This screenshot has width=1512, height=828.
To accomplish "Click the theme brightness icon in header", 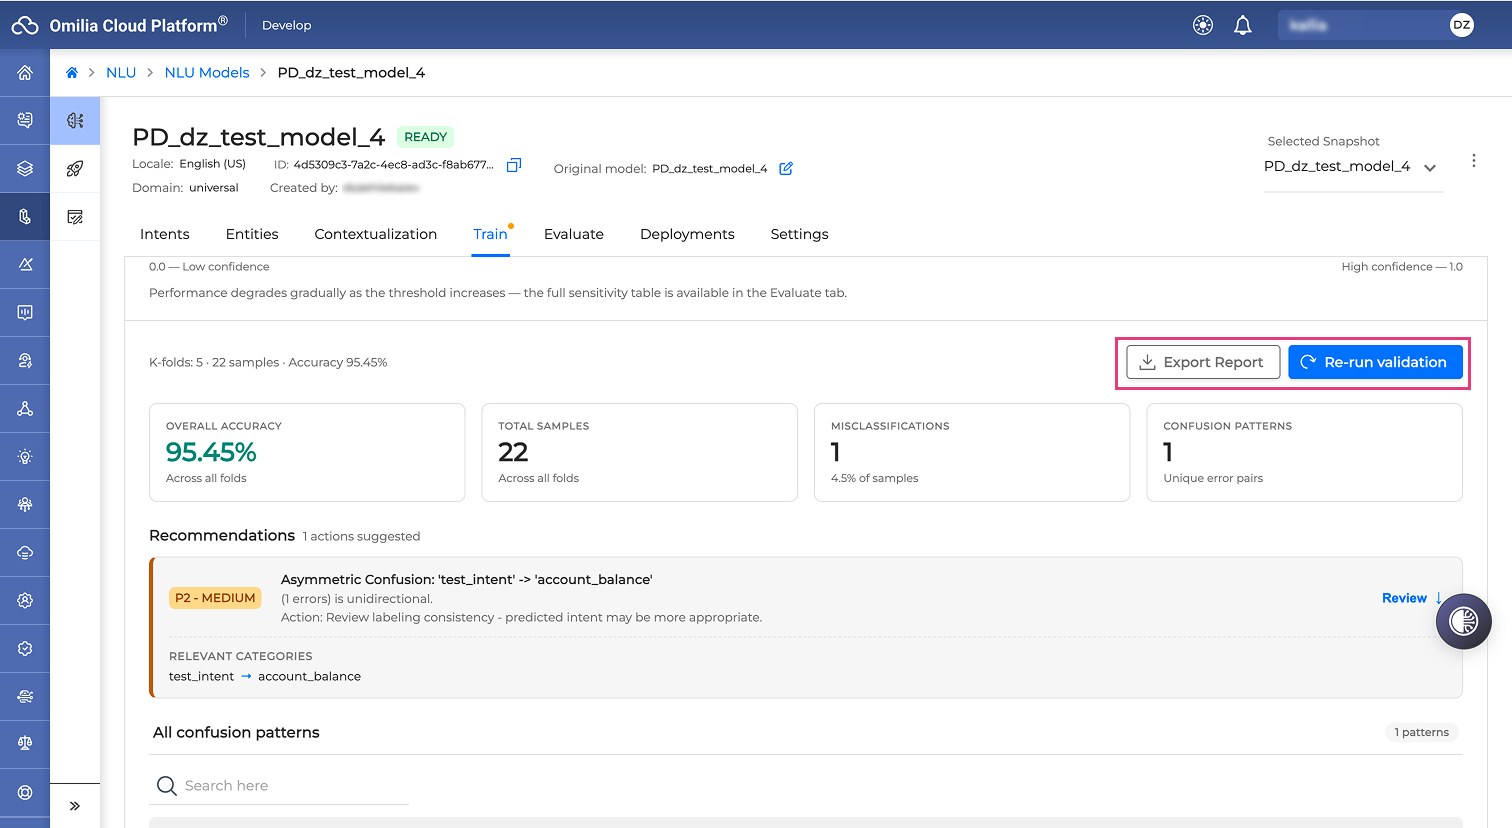I will tap(1203, 25).
